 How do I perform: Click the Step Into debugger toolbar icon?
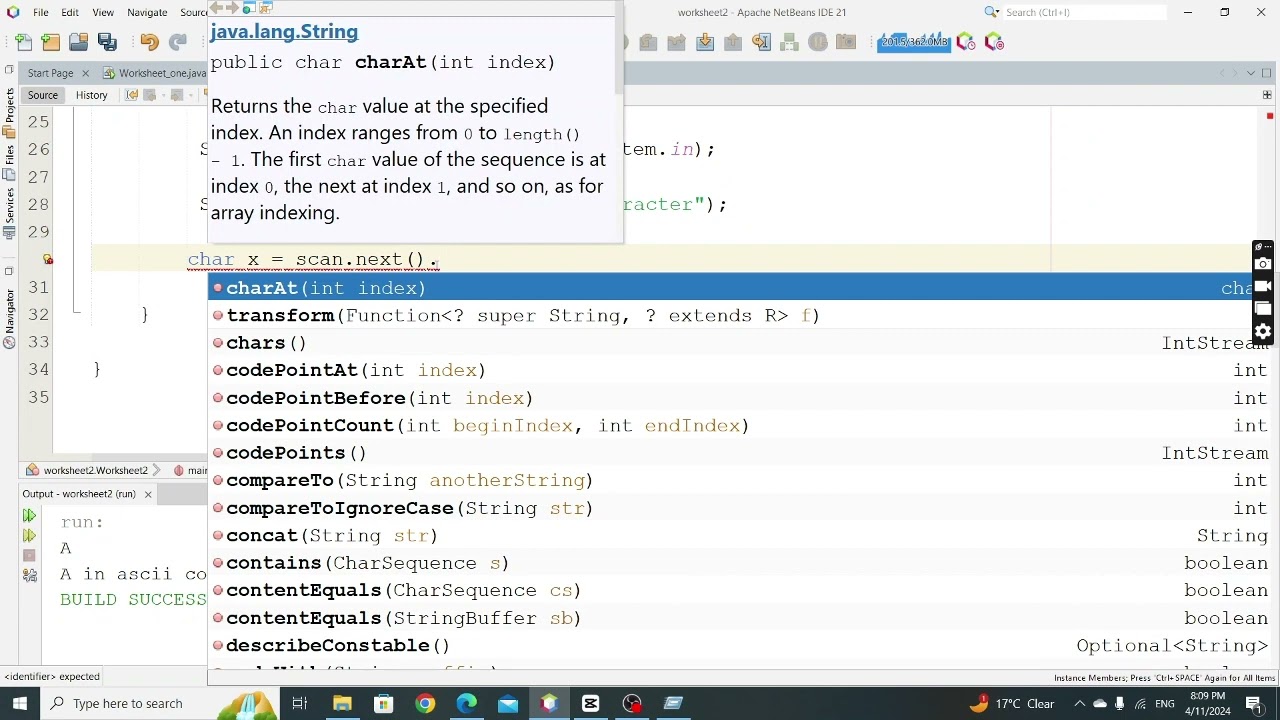[705, 42]
